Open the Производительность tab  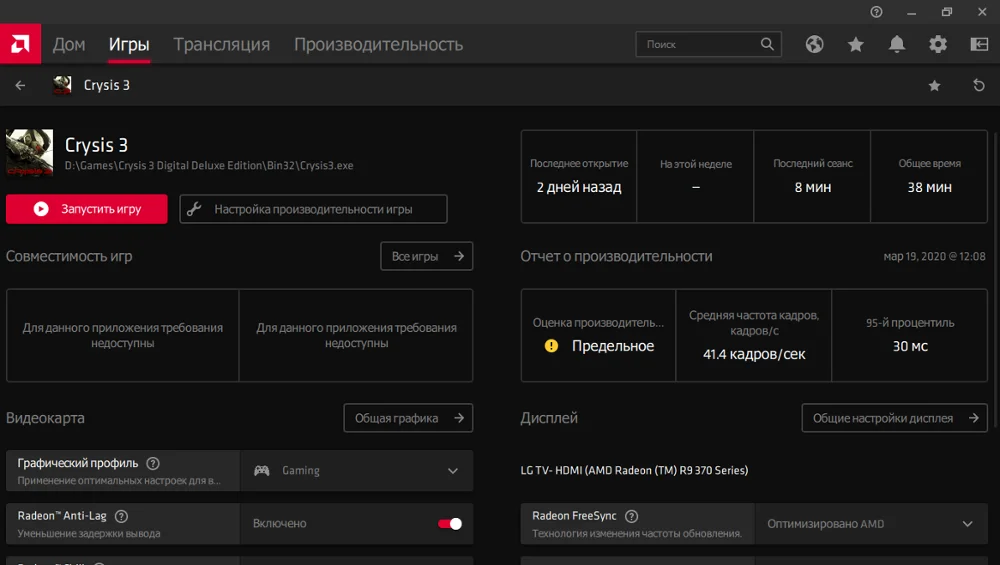pyautogui.click(x=378, y=44)
